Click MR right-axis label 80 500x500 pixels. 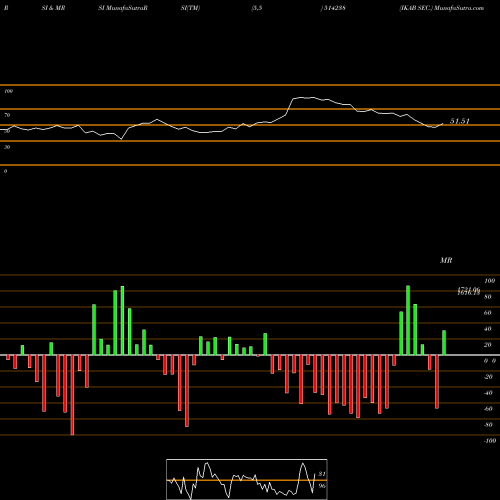click(x=488, y=297)
